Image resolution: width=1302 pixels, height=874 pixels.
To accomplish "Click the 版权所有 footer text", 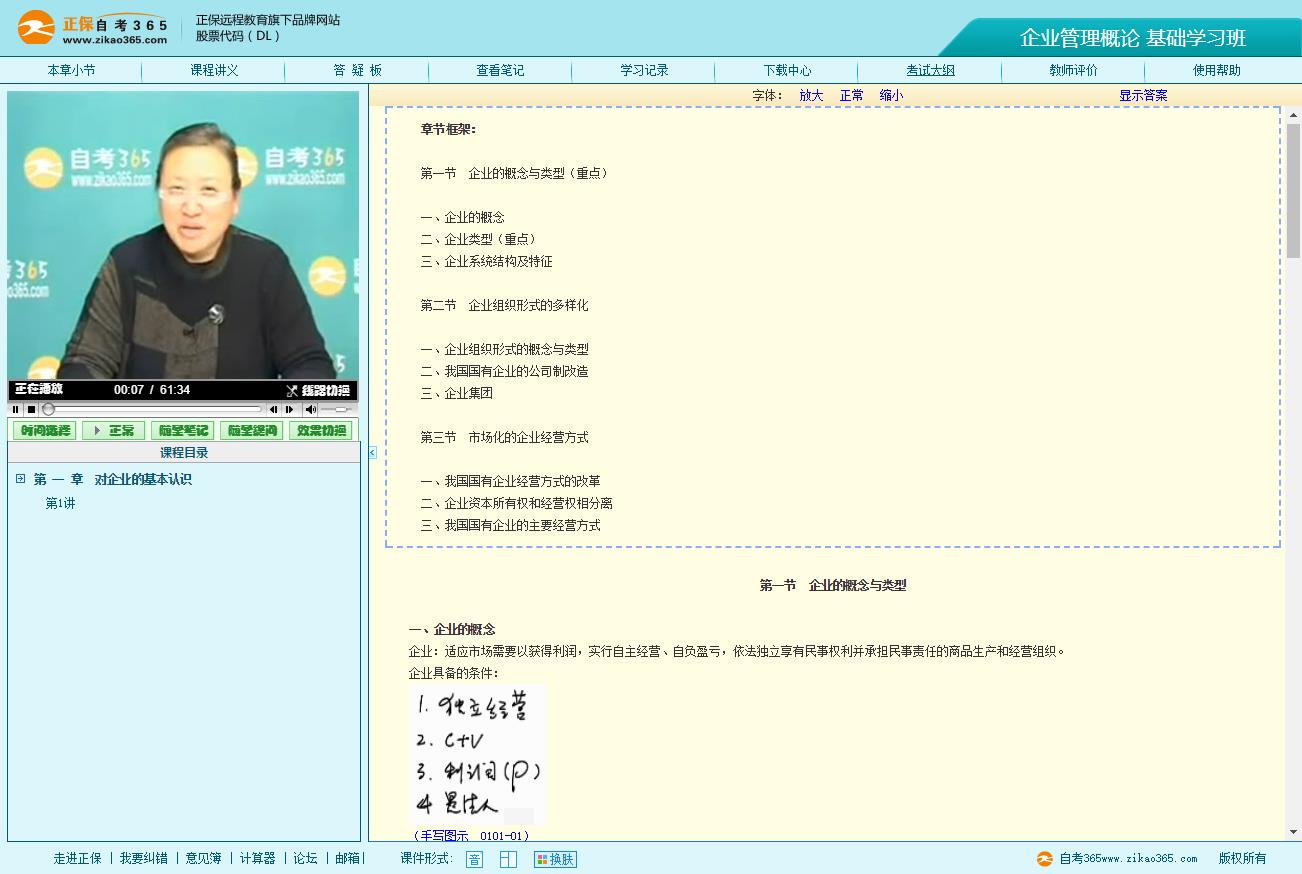I will point(1242,858).
